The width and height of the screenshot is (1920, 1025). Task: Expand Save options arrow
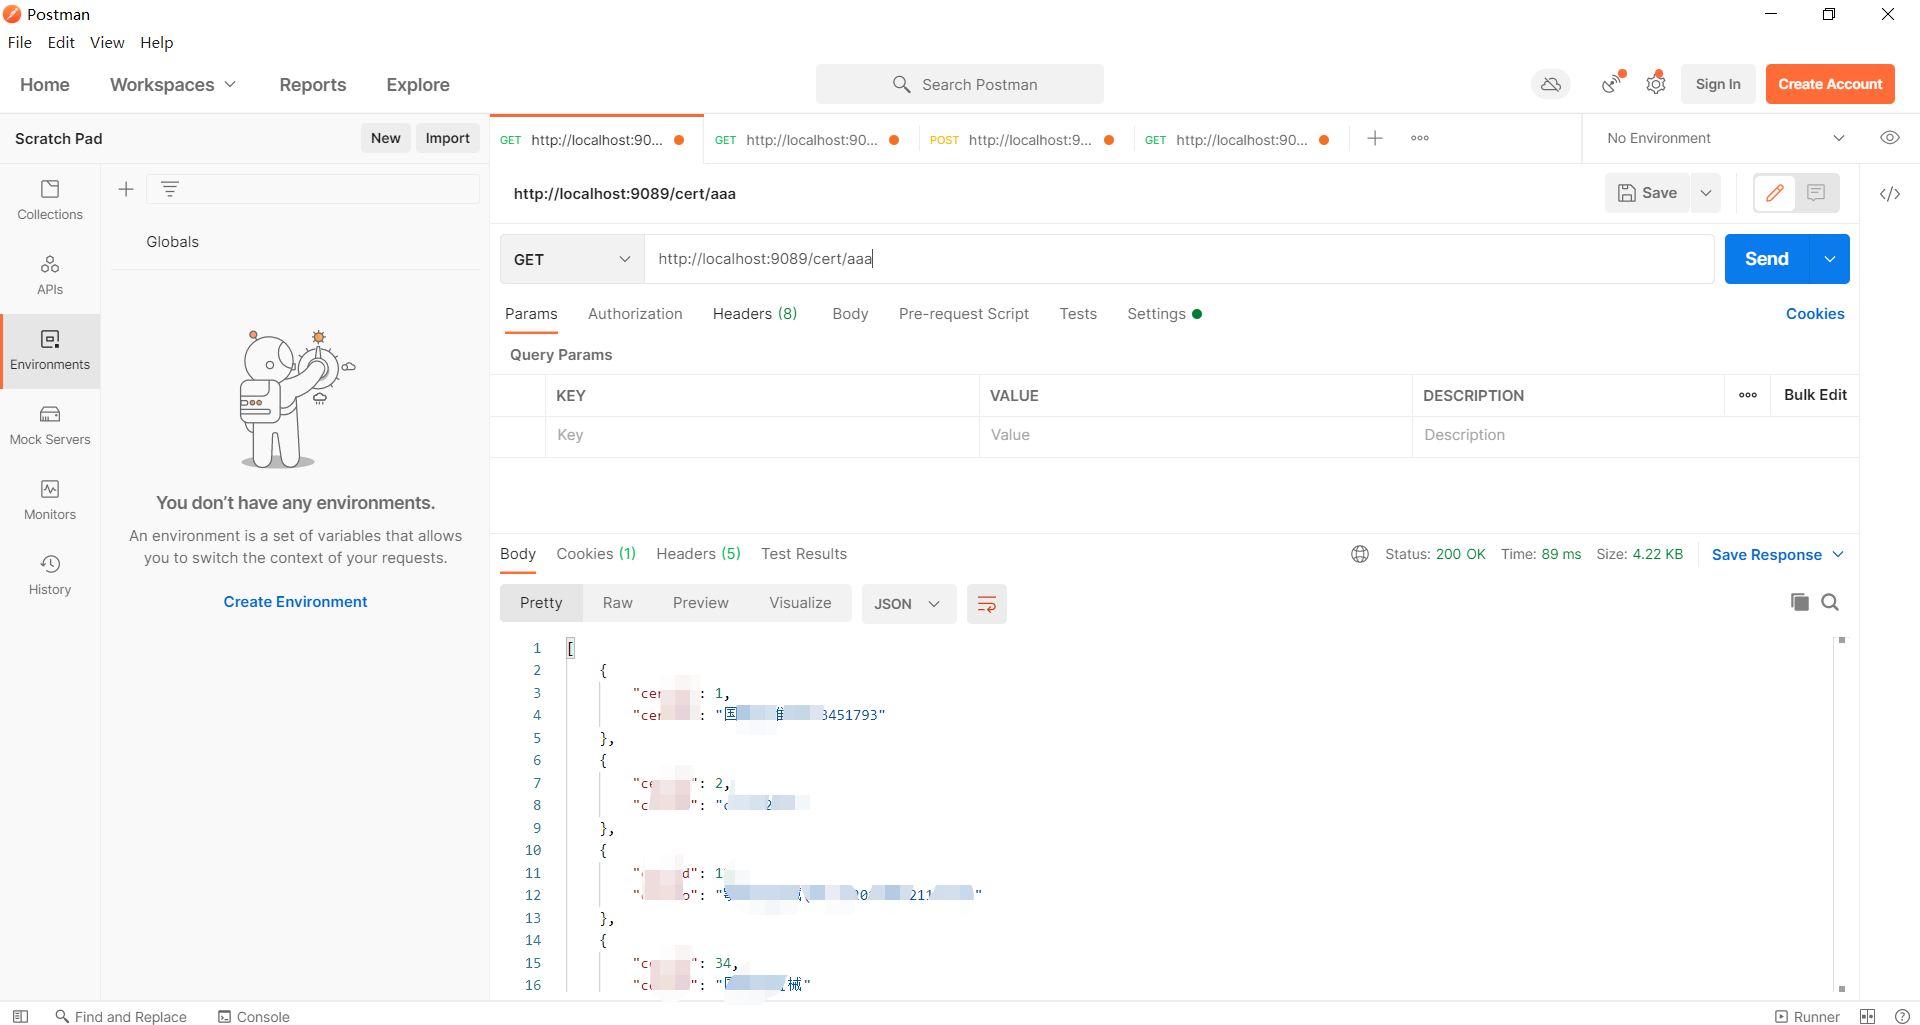pos(1706,193)
